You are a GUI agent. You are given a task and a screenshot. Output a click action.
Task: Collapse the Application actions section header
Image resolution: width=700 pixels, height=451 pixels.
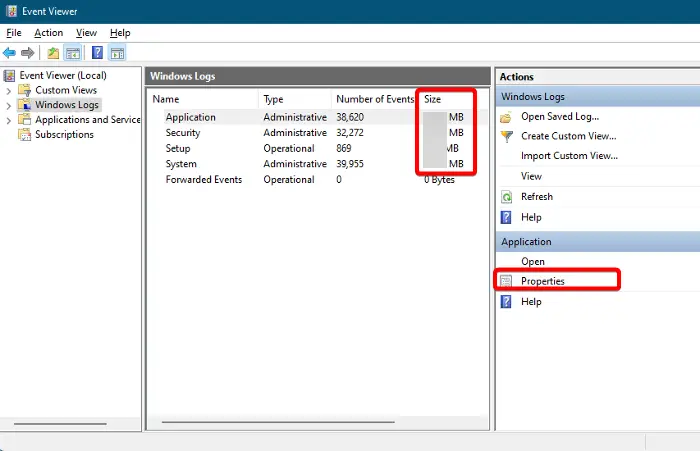598,242
